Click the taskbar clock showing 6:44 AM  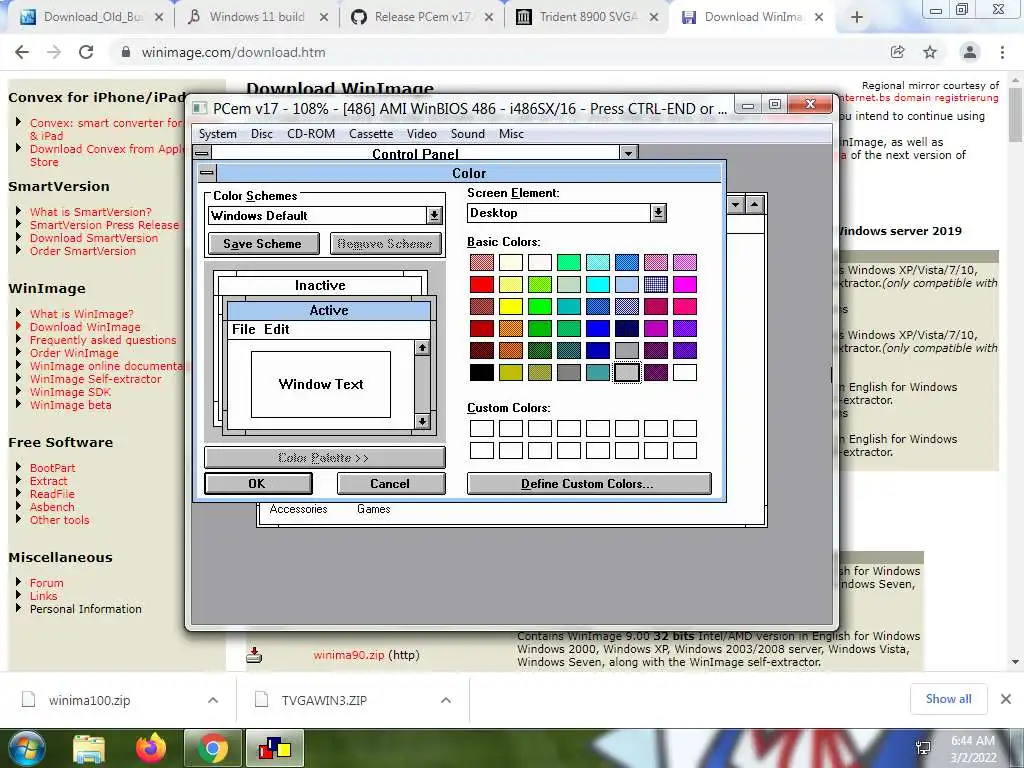tap(973, 749)
